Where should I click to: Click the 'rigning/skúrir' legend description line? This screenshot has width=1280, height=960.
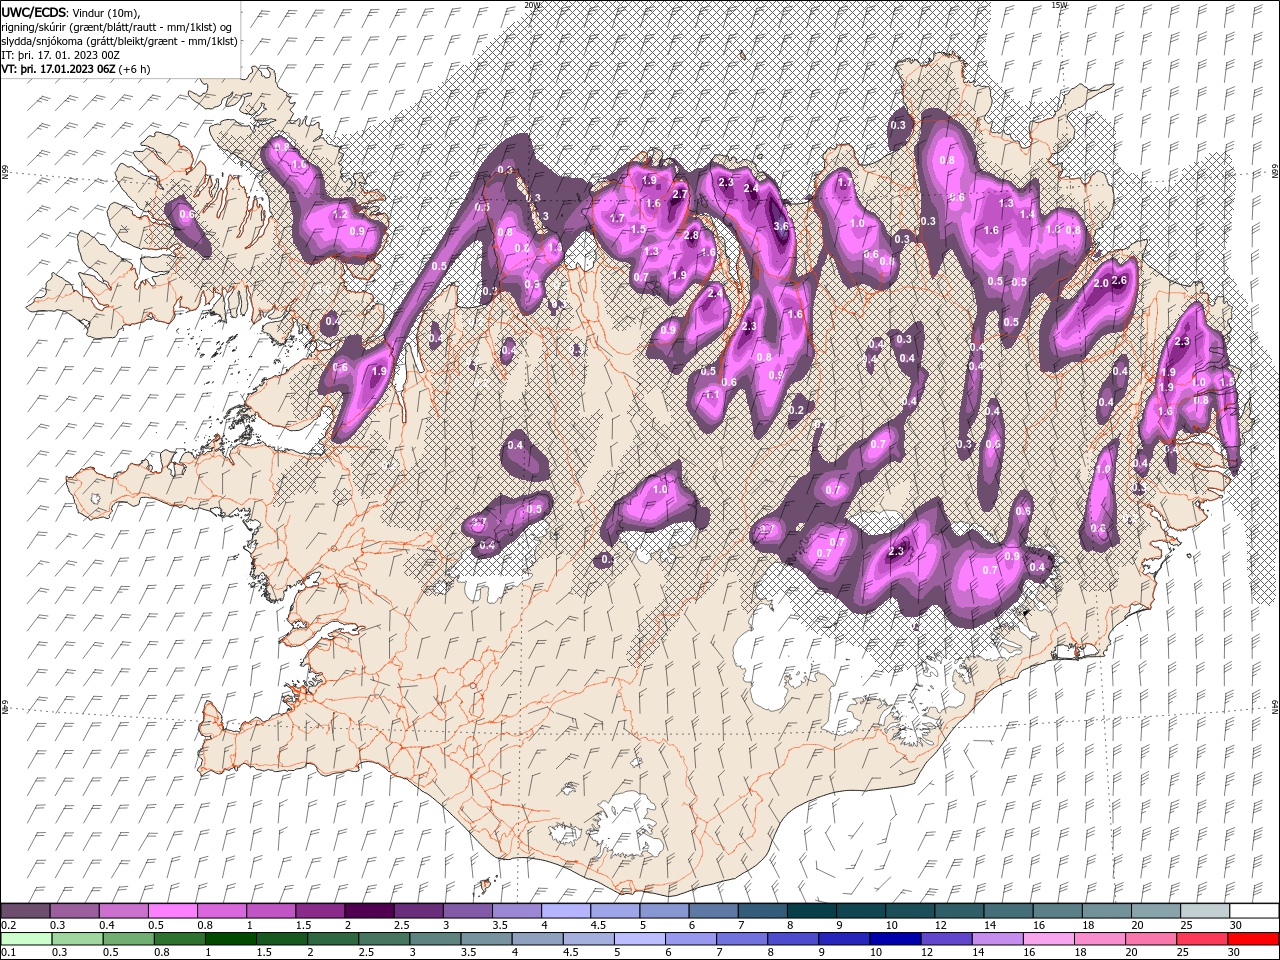pos(117,27)
